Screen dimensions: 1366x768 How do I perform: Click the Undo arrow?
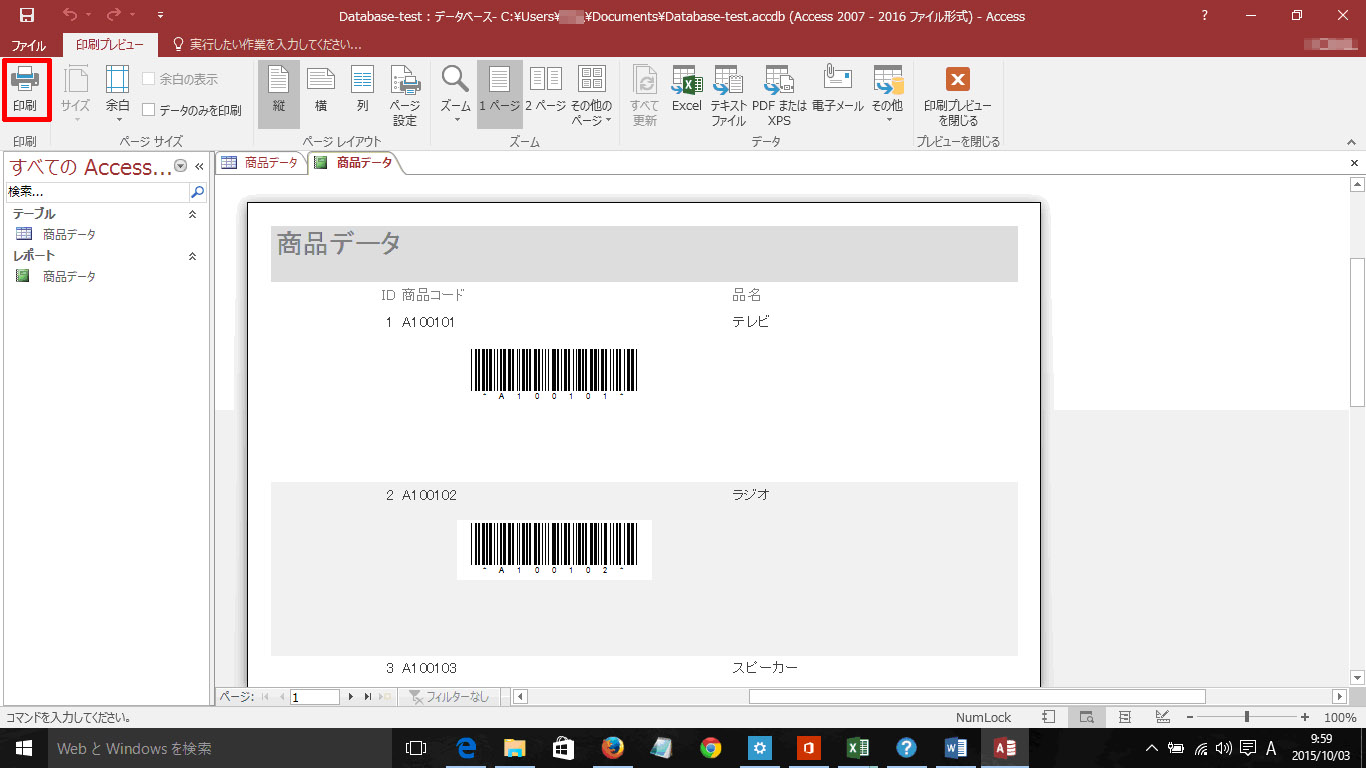coord(70,16)
